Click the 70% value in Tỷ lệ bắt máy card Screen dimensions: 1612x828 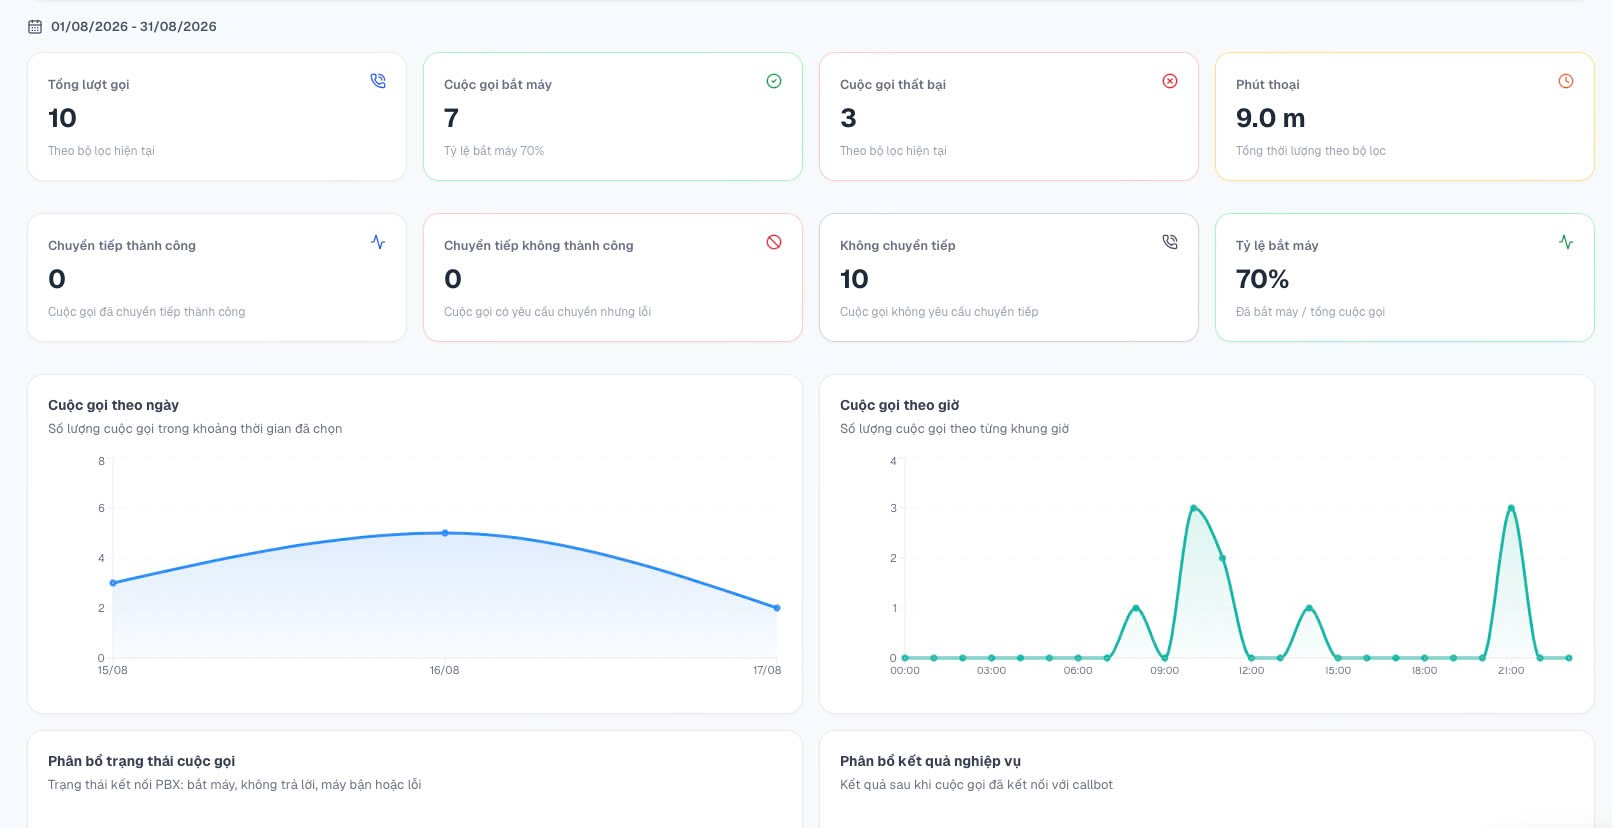click(1262, 279)
